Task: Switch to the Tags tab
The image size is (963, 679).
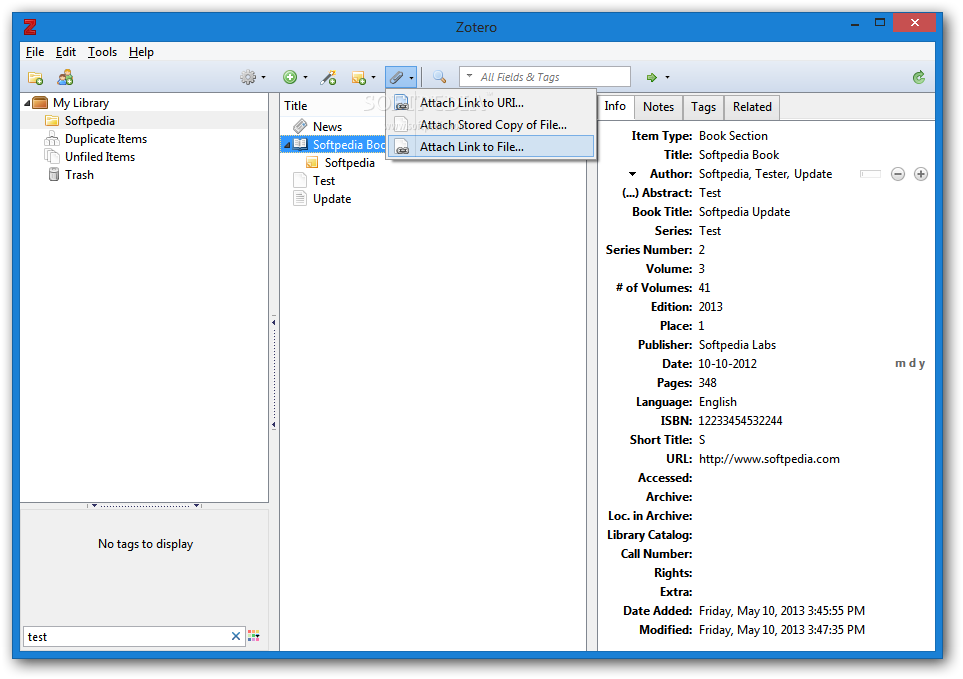Action: [x=703, y=107]
